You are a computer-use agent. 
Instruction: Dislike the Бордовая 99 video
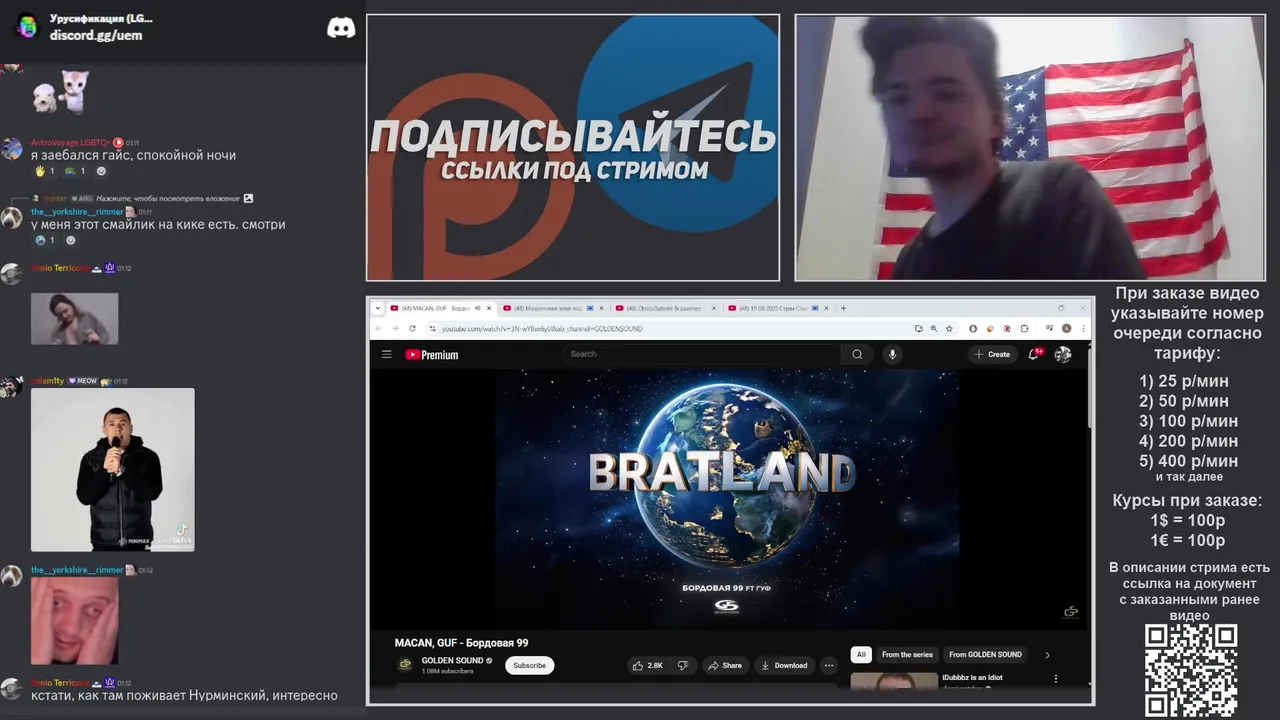(x=683, y=665)
